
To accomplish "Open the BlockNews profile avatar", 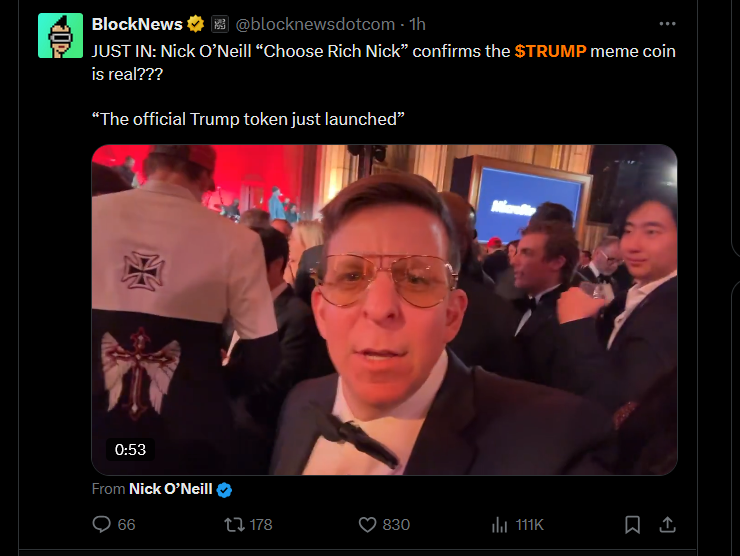I will point(60,36).
